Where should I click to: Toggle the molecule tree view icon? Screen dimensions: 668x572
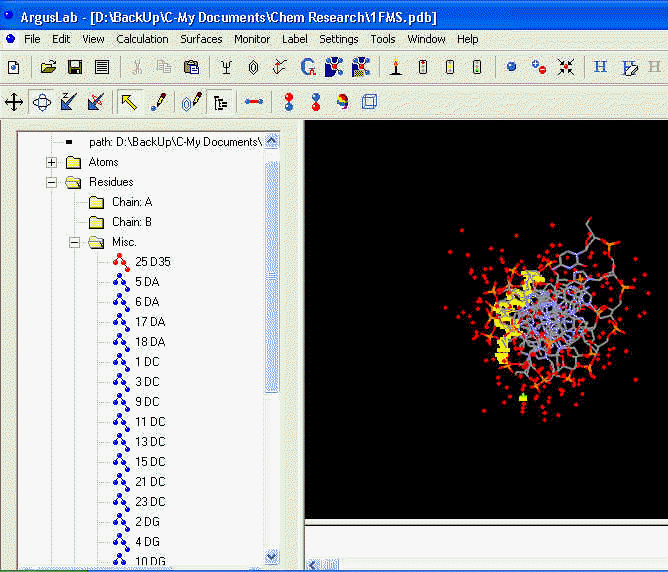click(x=221, y=102)
